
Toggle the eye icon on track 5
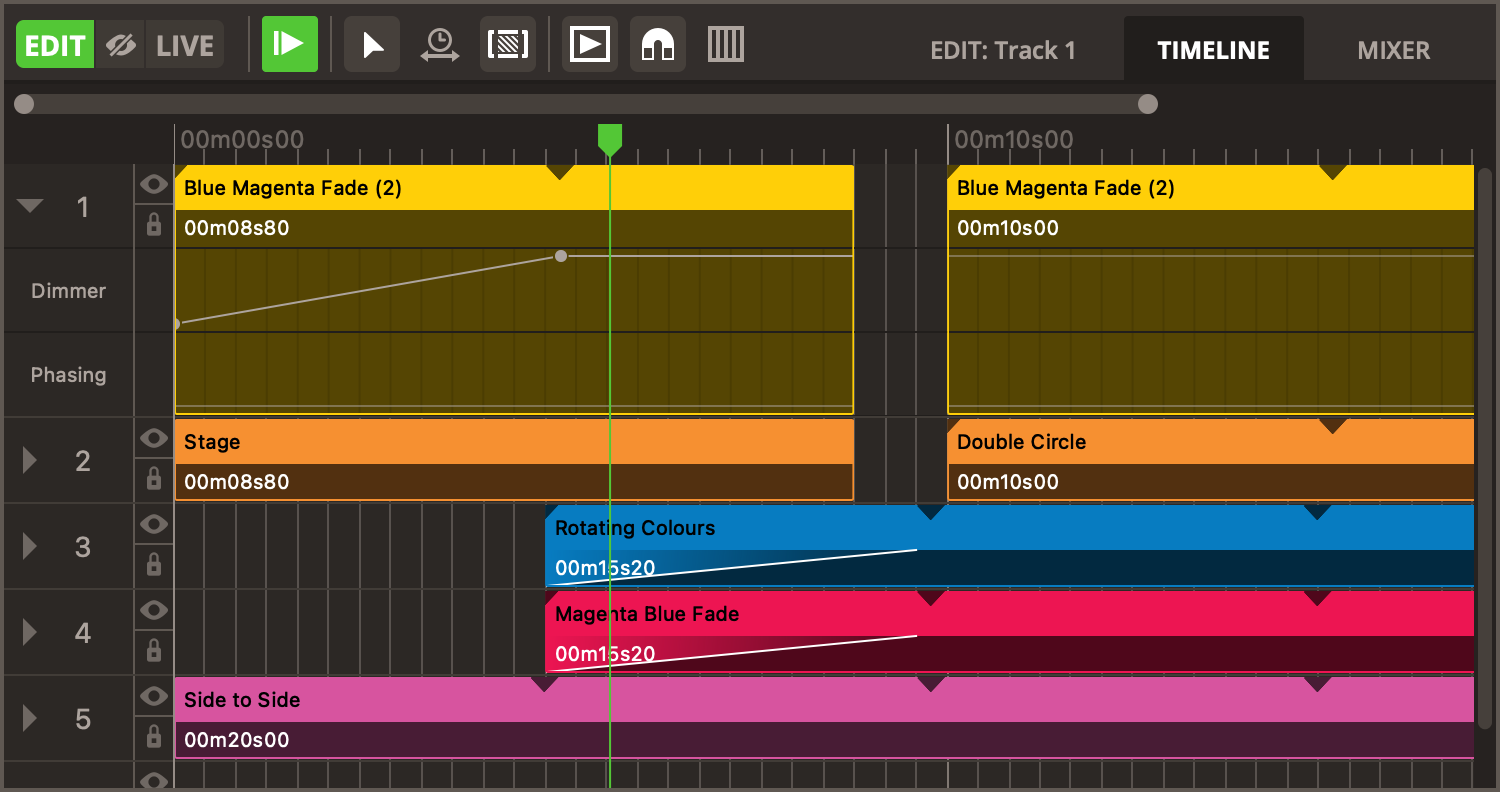154,696
